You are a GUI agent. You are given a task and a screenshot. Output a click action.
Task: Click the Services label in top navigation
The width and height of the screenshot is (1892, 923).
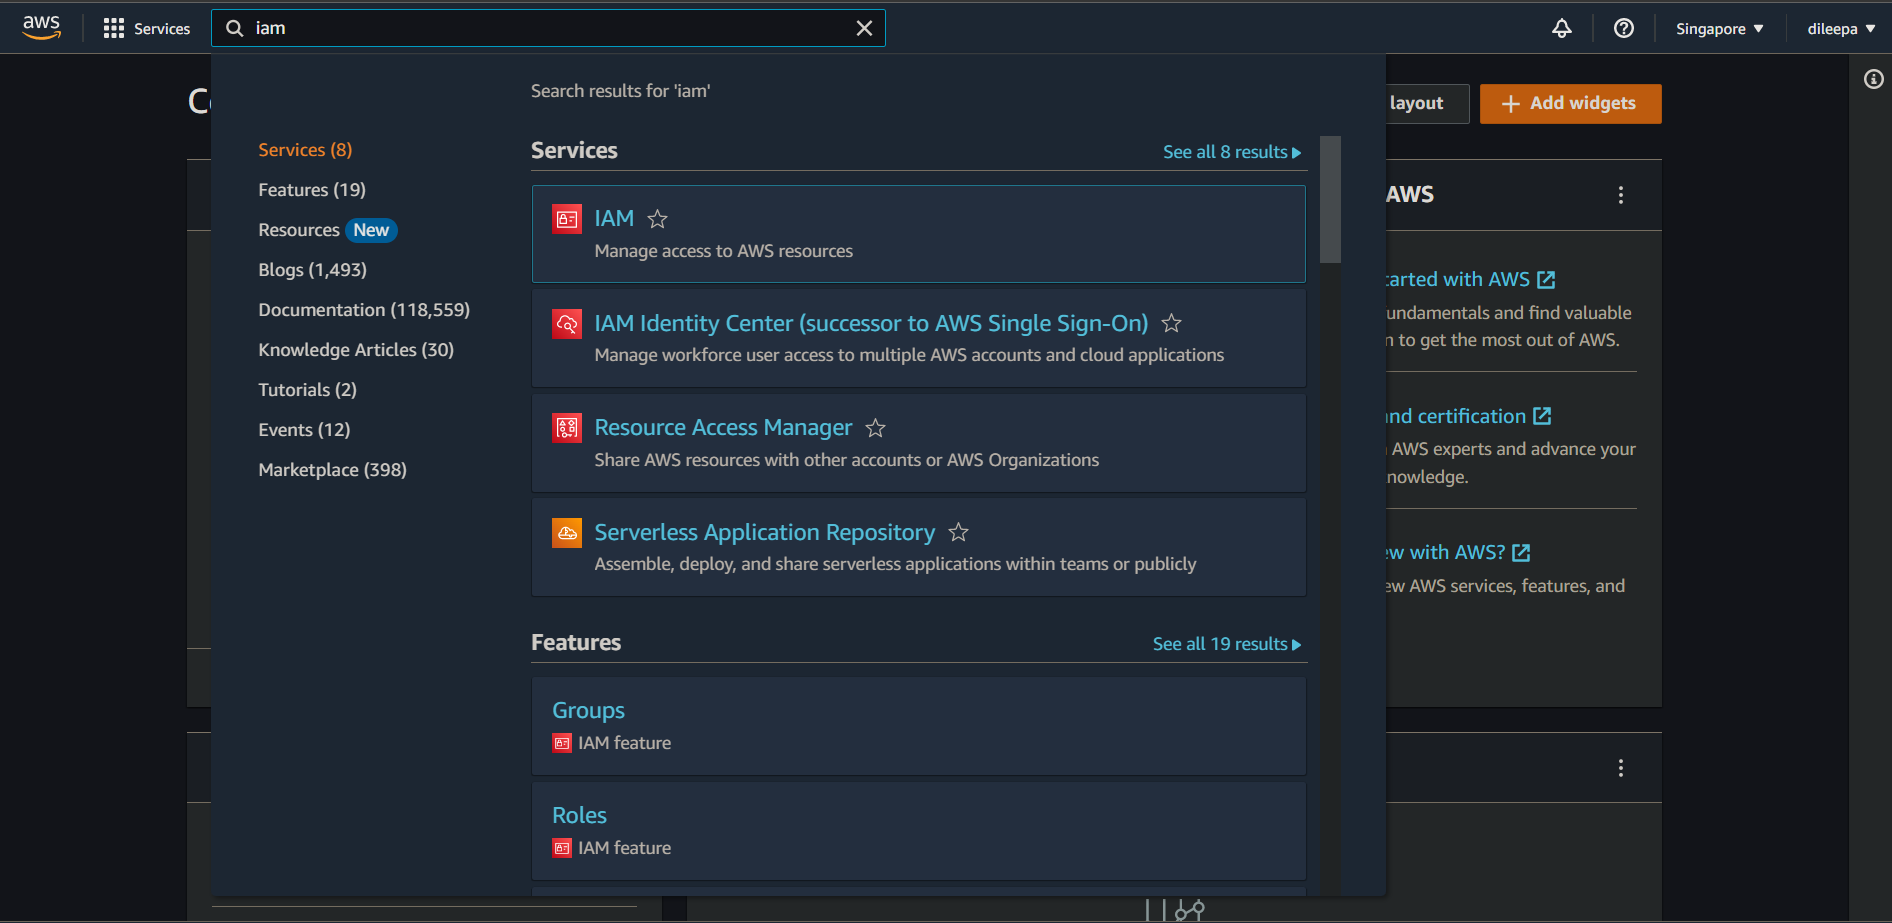(x=162, y=29)
